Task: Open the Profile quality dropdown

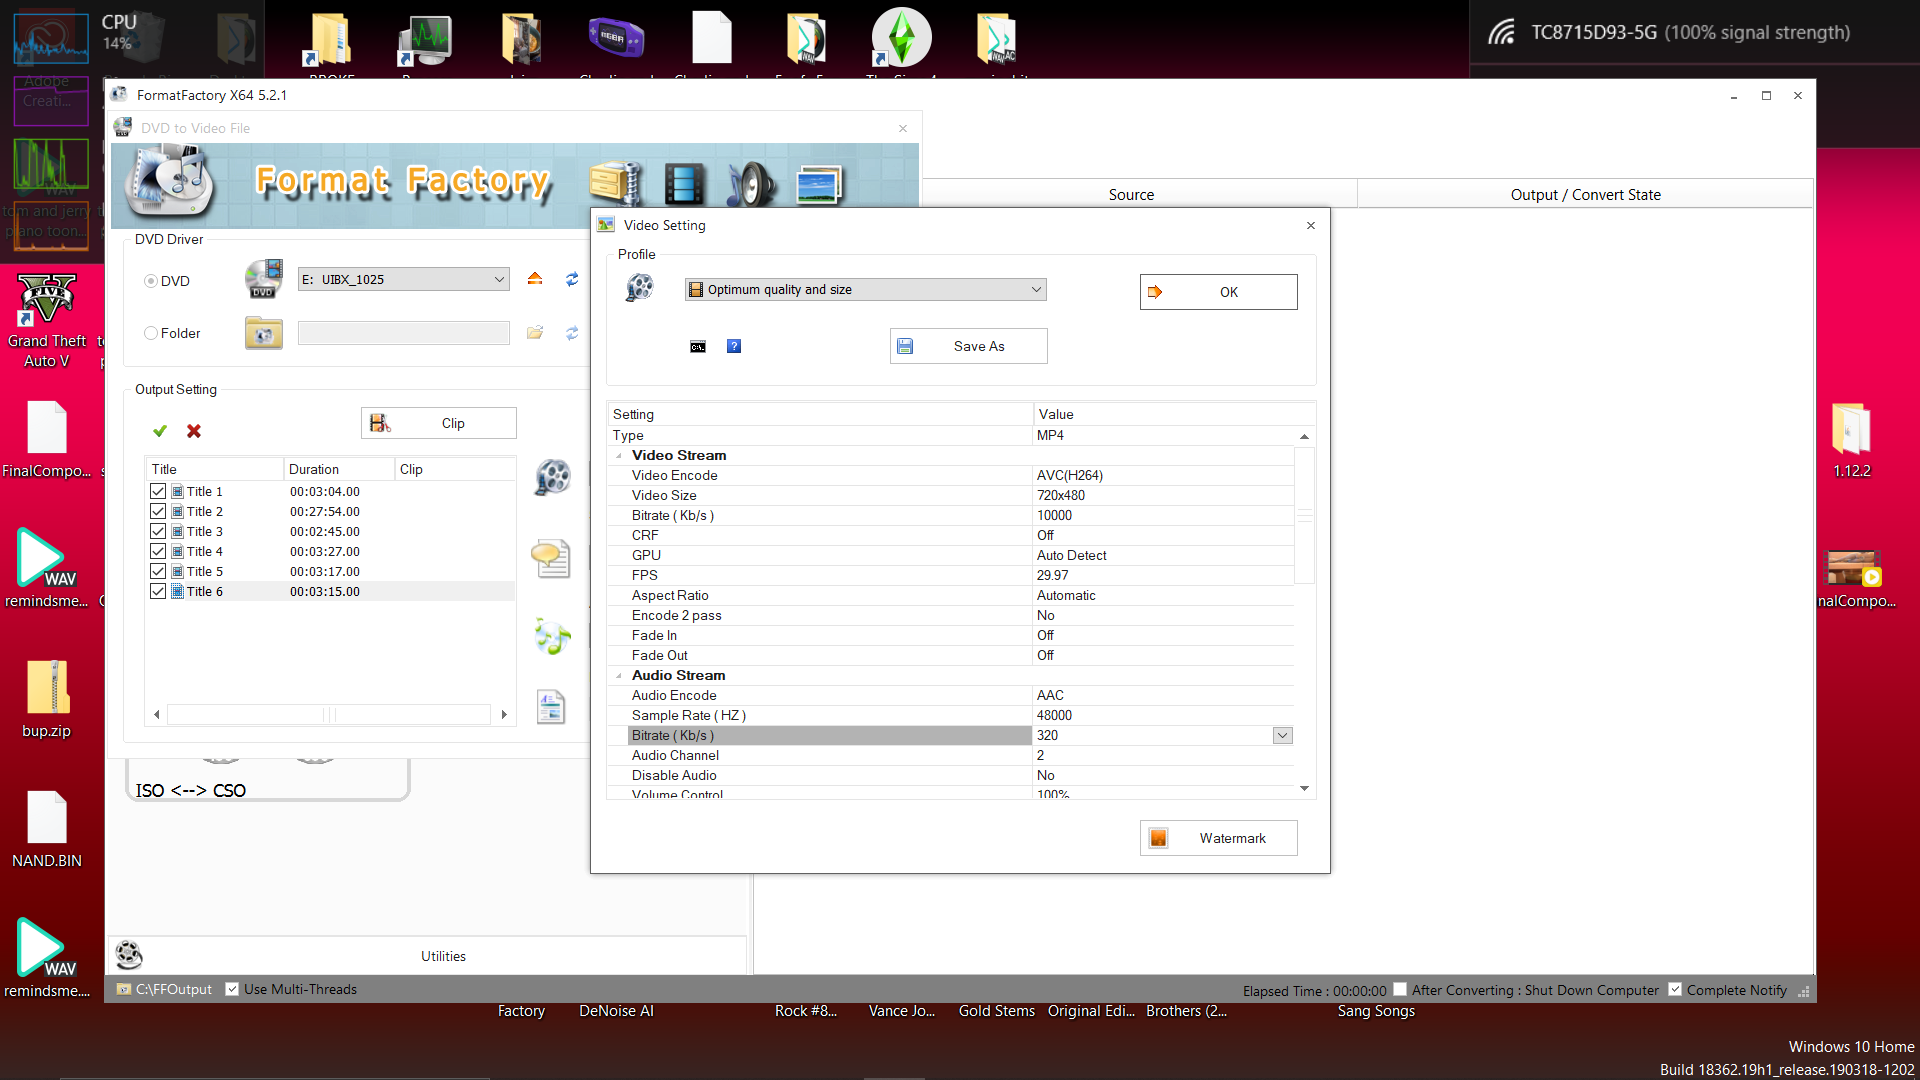Action: [x=865, y=289]
